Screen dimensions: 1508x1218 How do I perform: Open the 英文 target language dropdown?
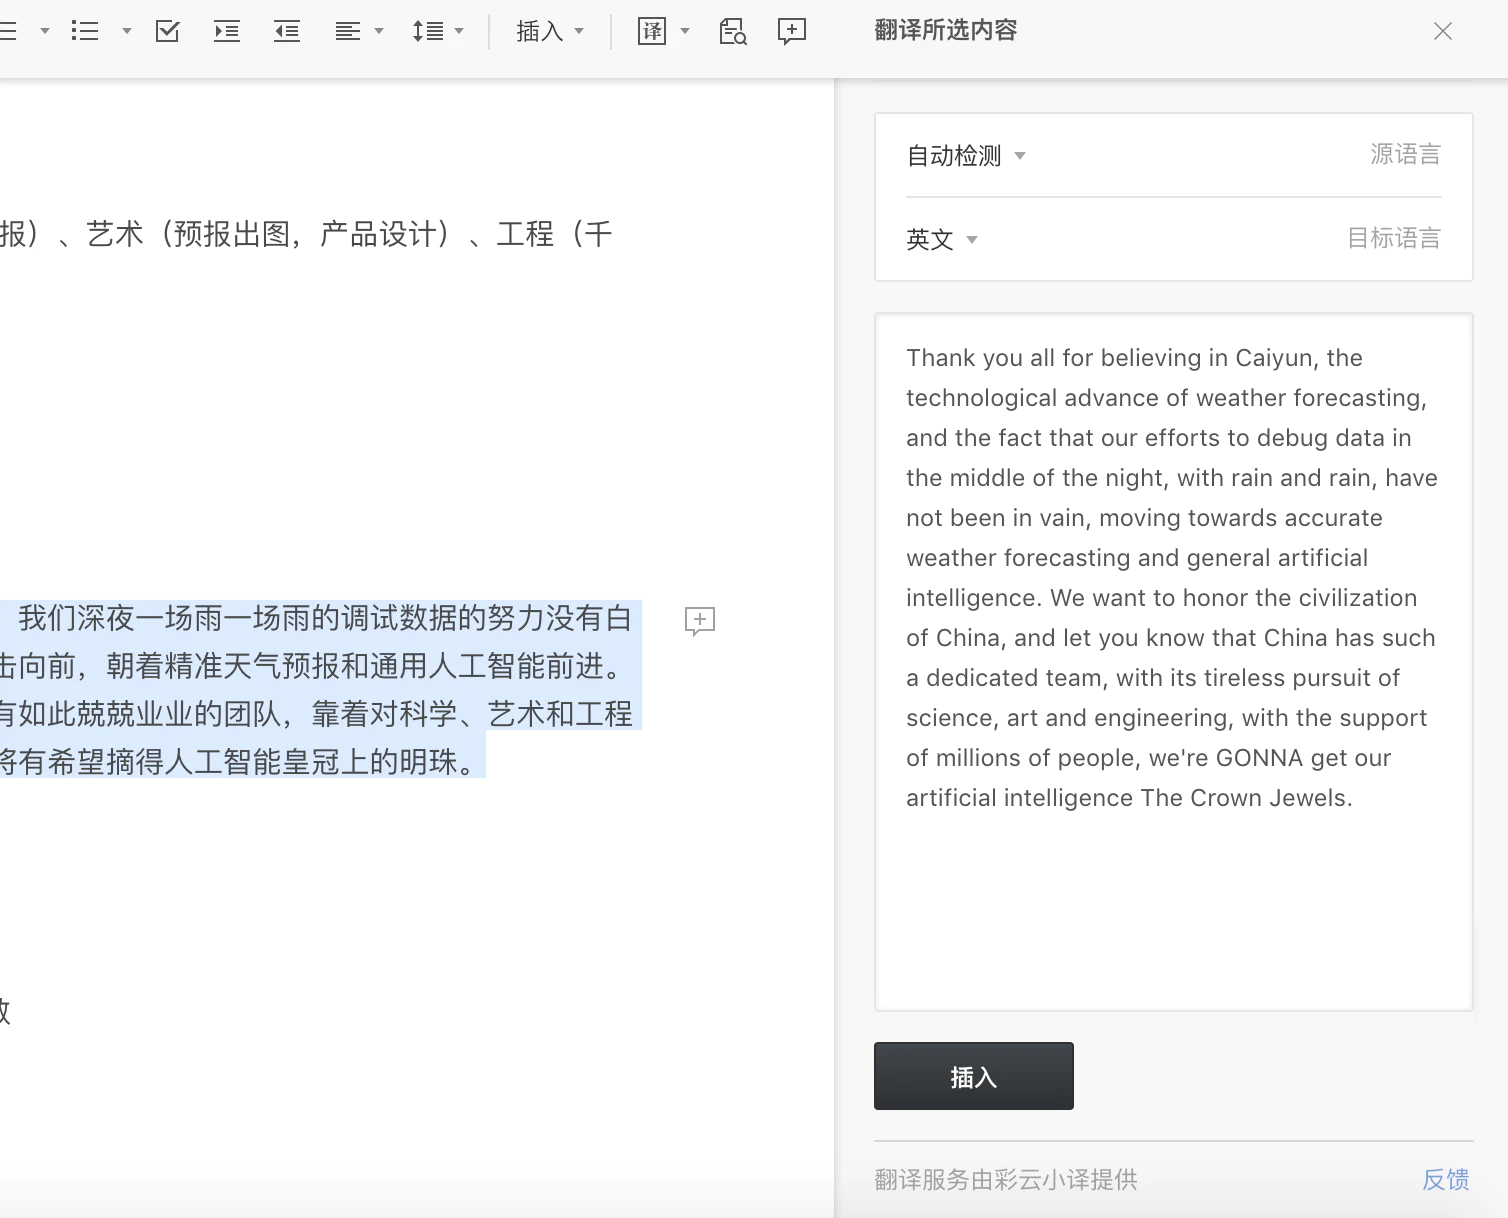941,240
